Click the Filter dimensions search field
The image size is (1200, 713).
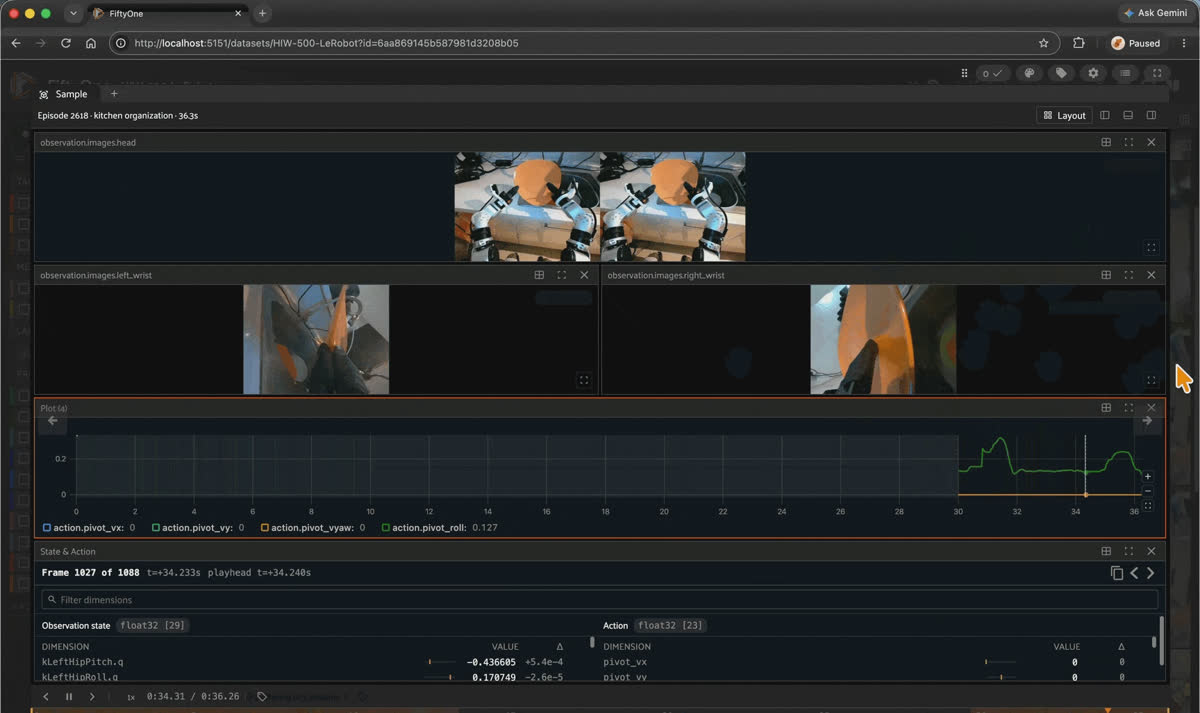click(600, 600)
